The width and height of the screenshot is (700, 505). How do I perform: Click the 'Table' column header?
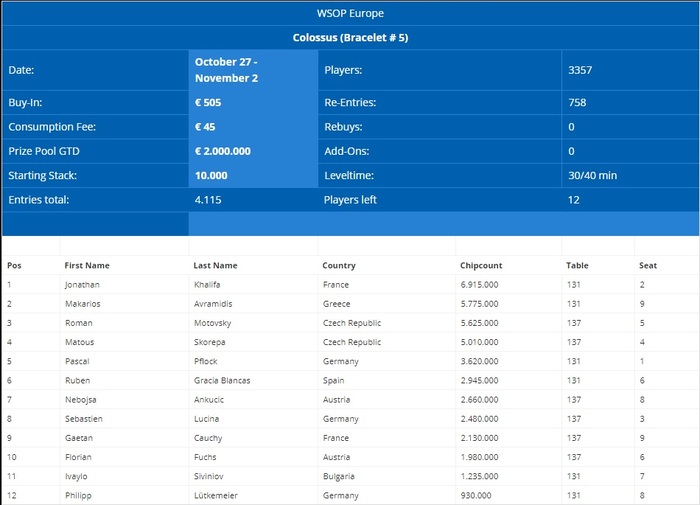tap(577, 266)
